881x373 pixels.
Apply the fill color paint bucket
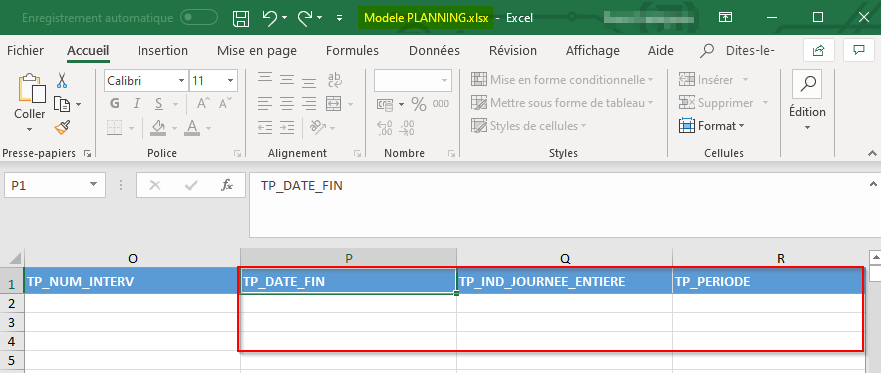tap(158, 128)
